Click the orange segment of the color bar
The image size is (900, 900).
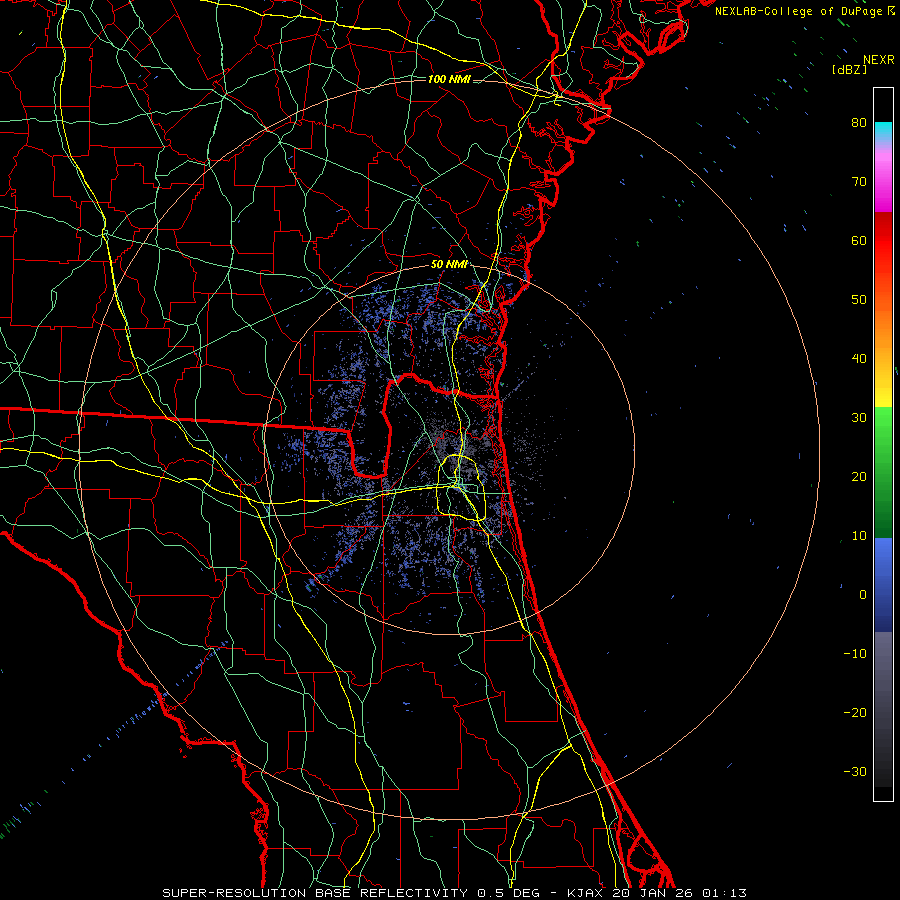[883, 321]
